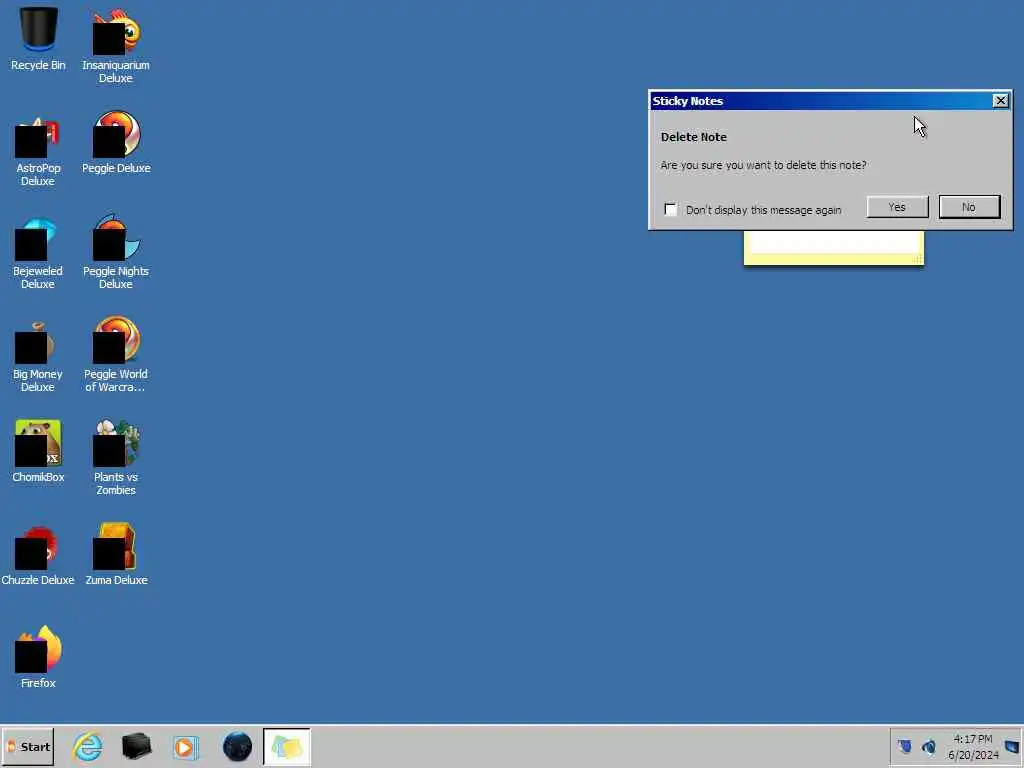This screenshot has height=768, width=1024.
Task: Open the Start menu
Action: [28, 746]
